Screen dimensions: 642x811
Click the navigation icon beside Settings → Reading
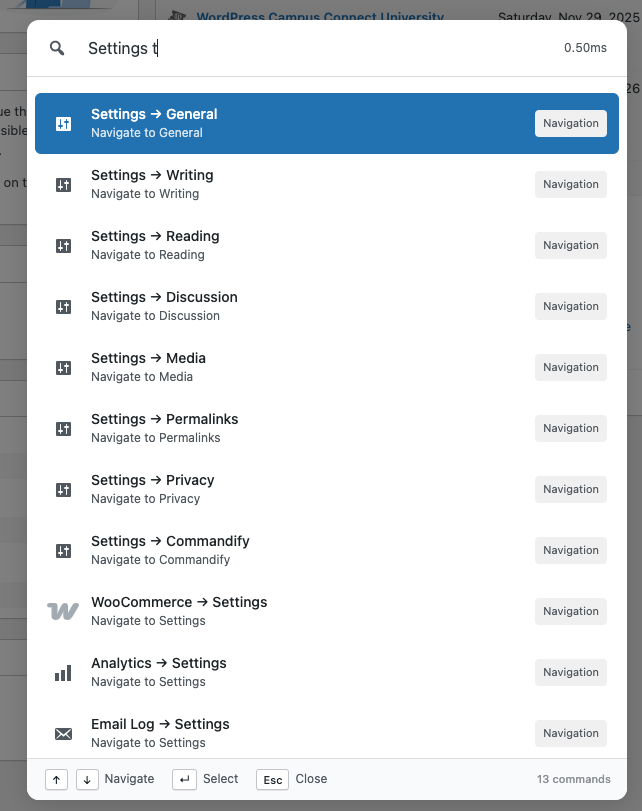pyautogui.click(x=63, y=245)
